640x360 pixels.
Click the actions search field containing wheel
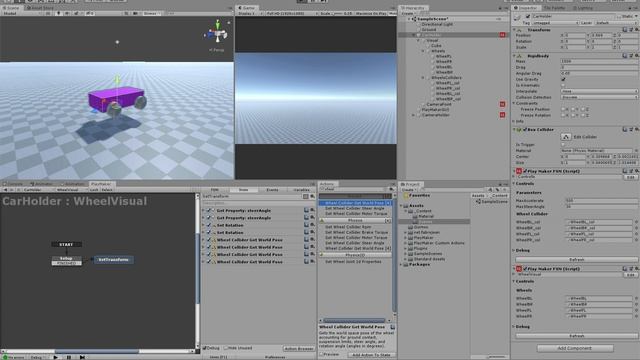point(354,189)
